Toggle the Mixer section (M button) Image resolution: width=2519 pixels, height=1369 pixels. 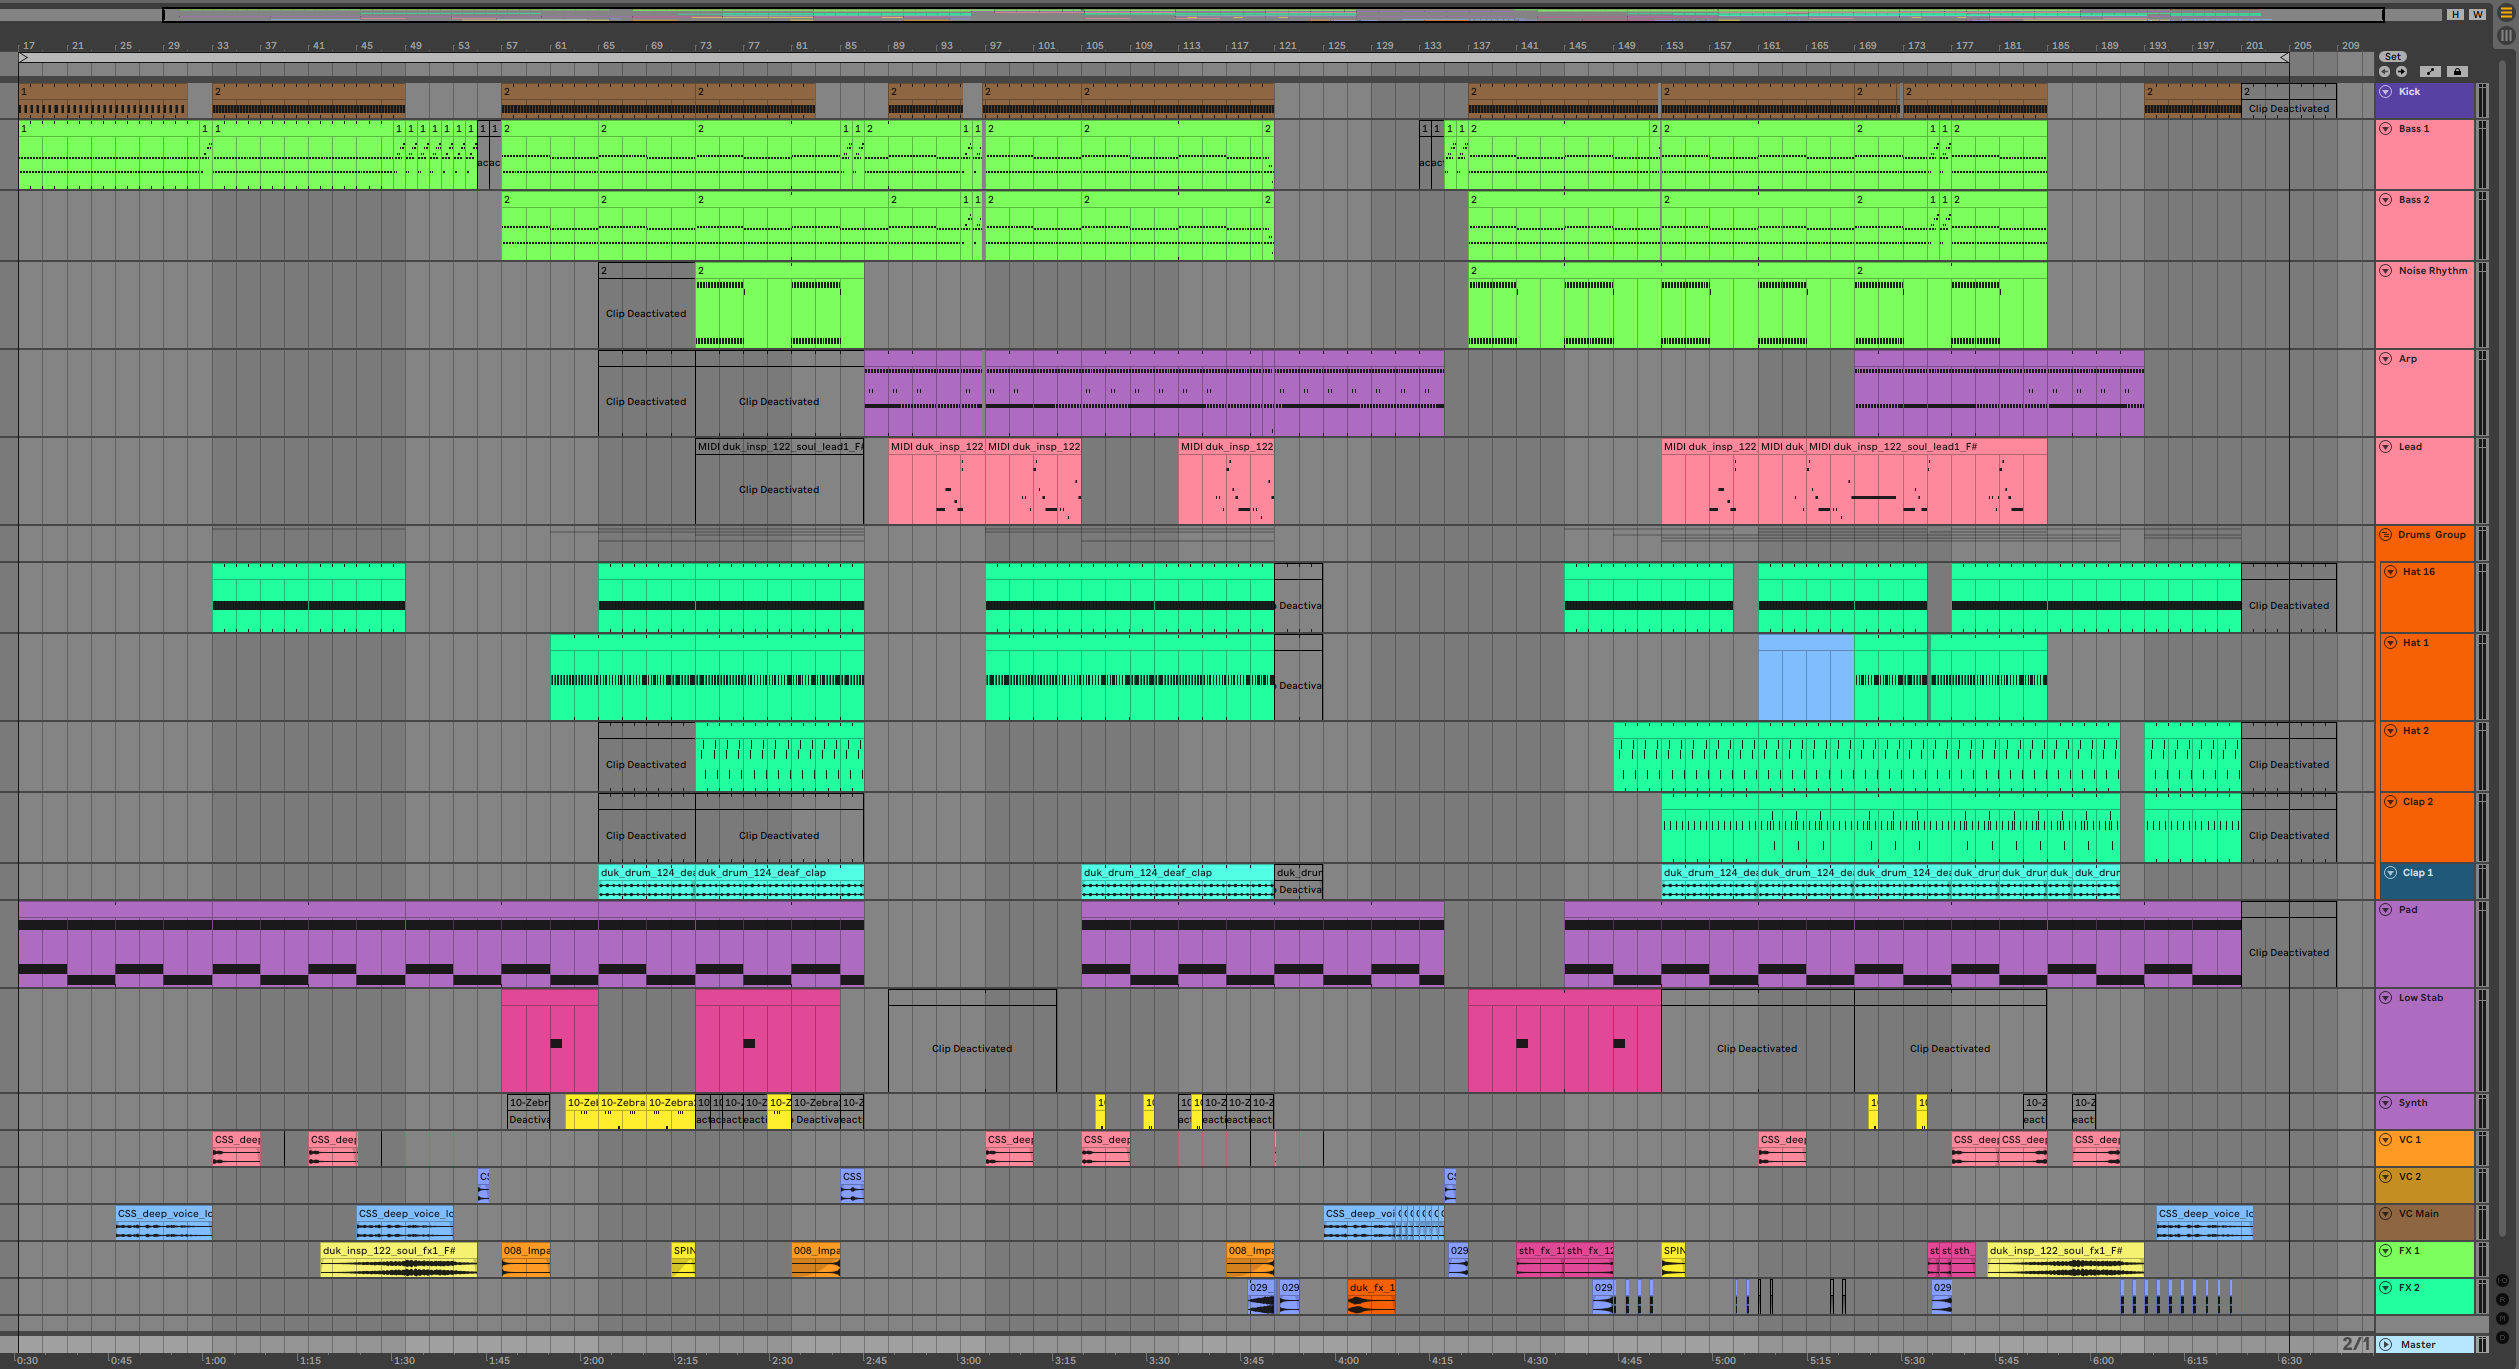pyautogui.click(x=2503, y=1319)
